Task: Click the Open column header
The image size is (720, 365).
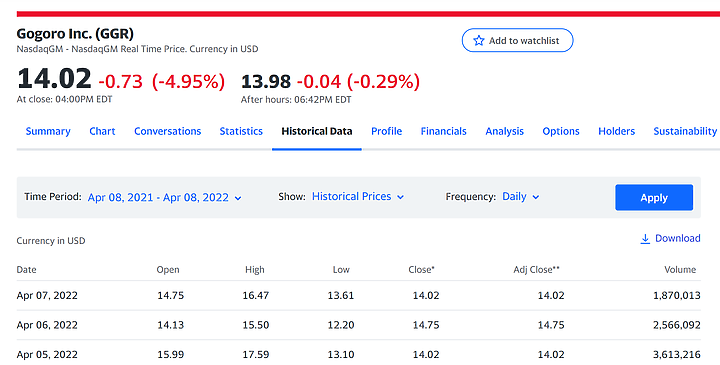Action: 168,270
